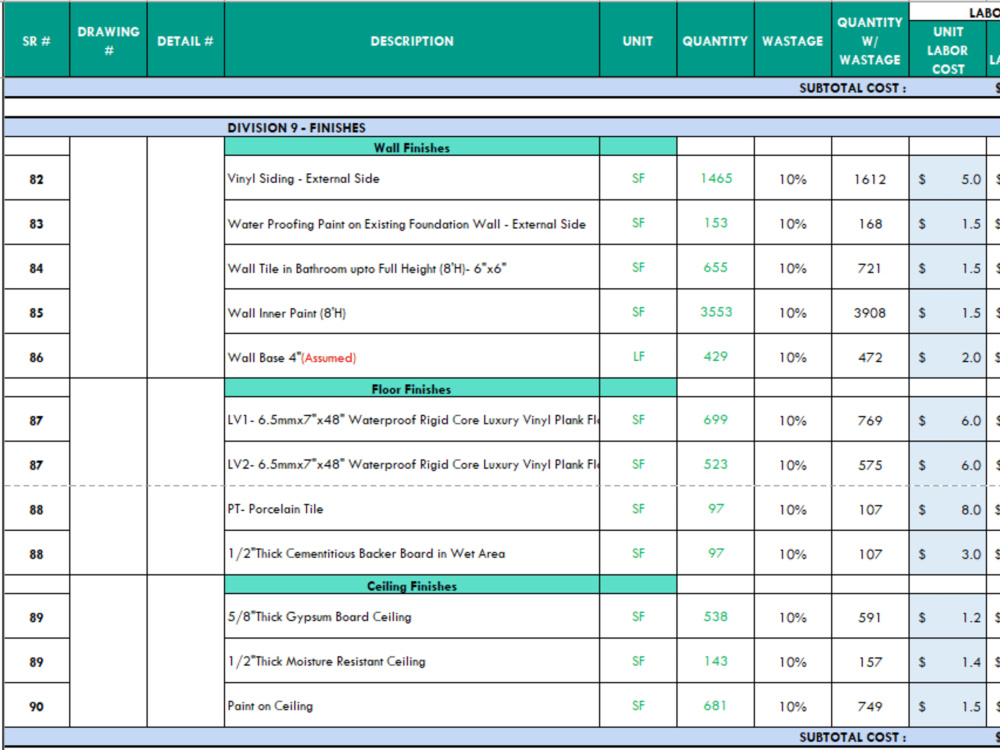This screenshot has width=1000, height=750.
Task: Select quantity value 429
Action: coord(716,357)
